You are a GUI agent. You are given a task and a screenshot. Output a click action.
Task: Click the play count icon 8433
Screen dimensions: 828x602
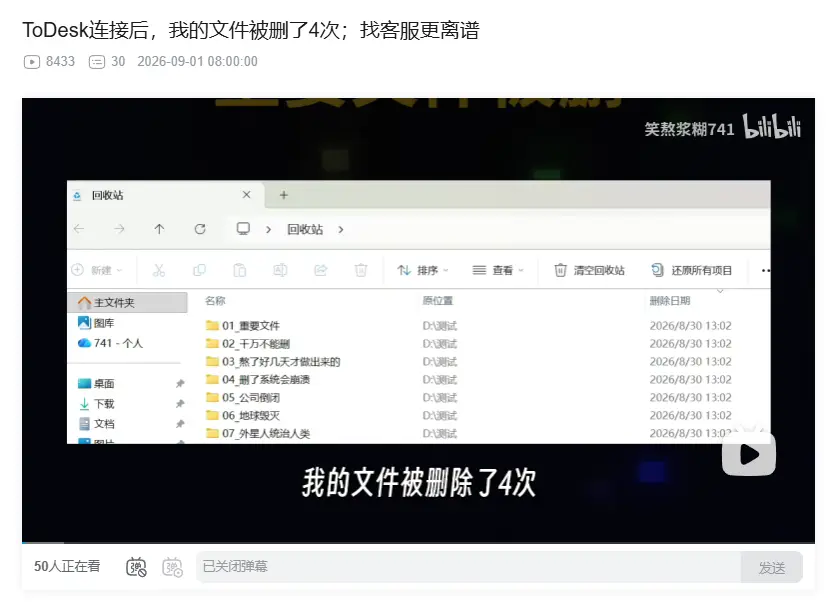pos(32,62)
